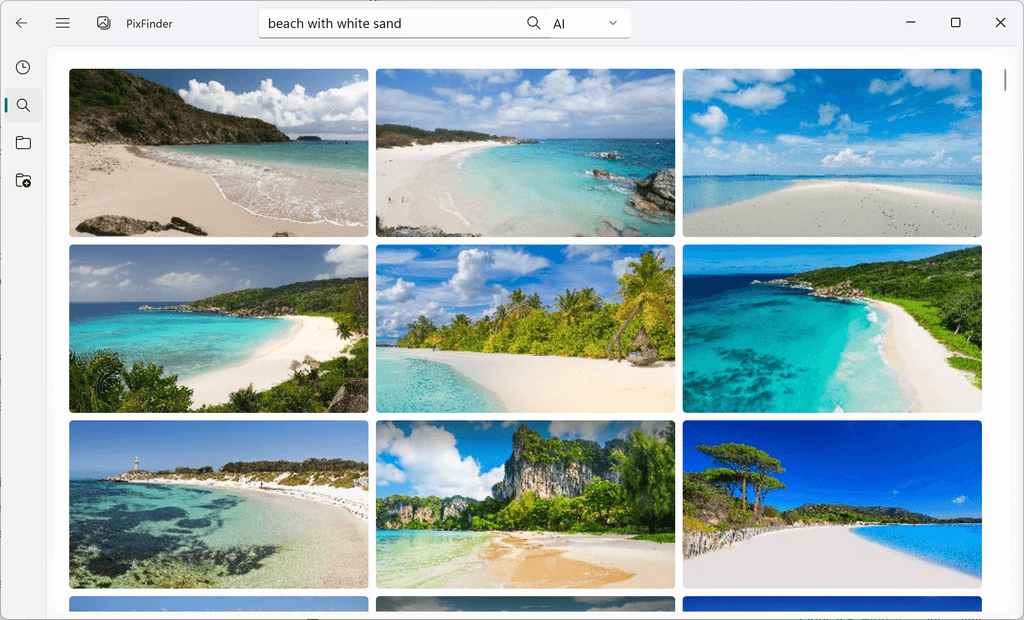This screenshot has height=620, width=1024.
Task: Open the aerial photo of the turquoise lagoon coastline
Action: 832,329
